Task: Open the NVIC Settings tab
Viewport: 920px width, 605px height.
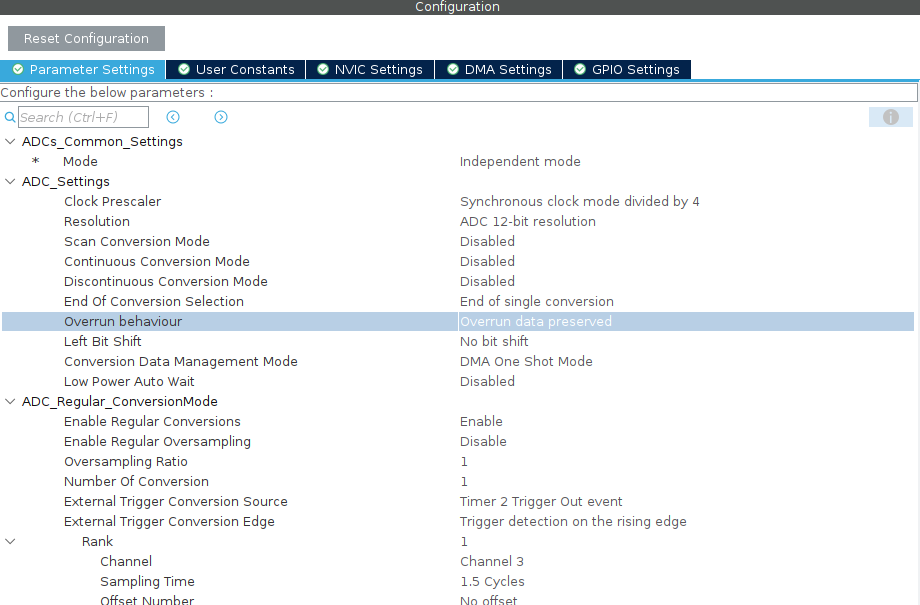Action: click(370, 69)
